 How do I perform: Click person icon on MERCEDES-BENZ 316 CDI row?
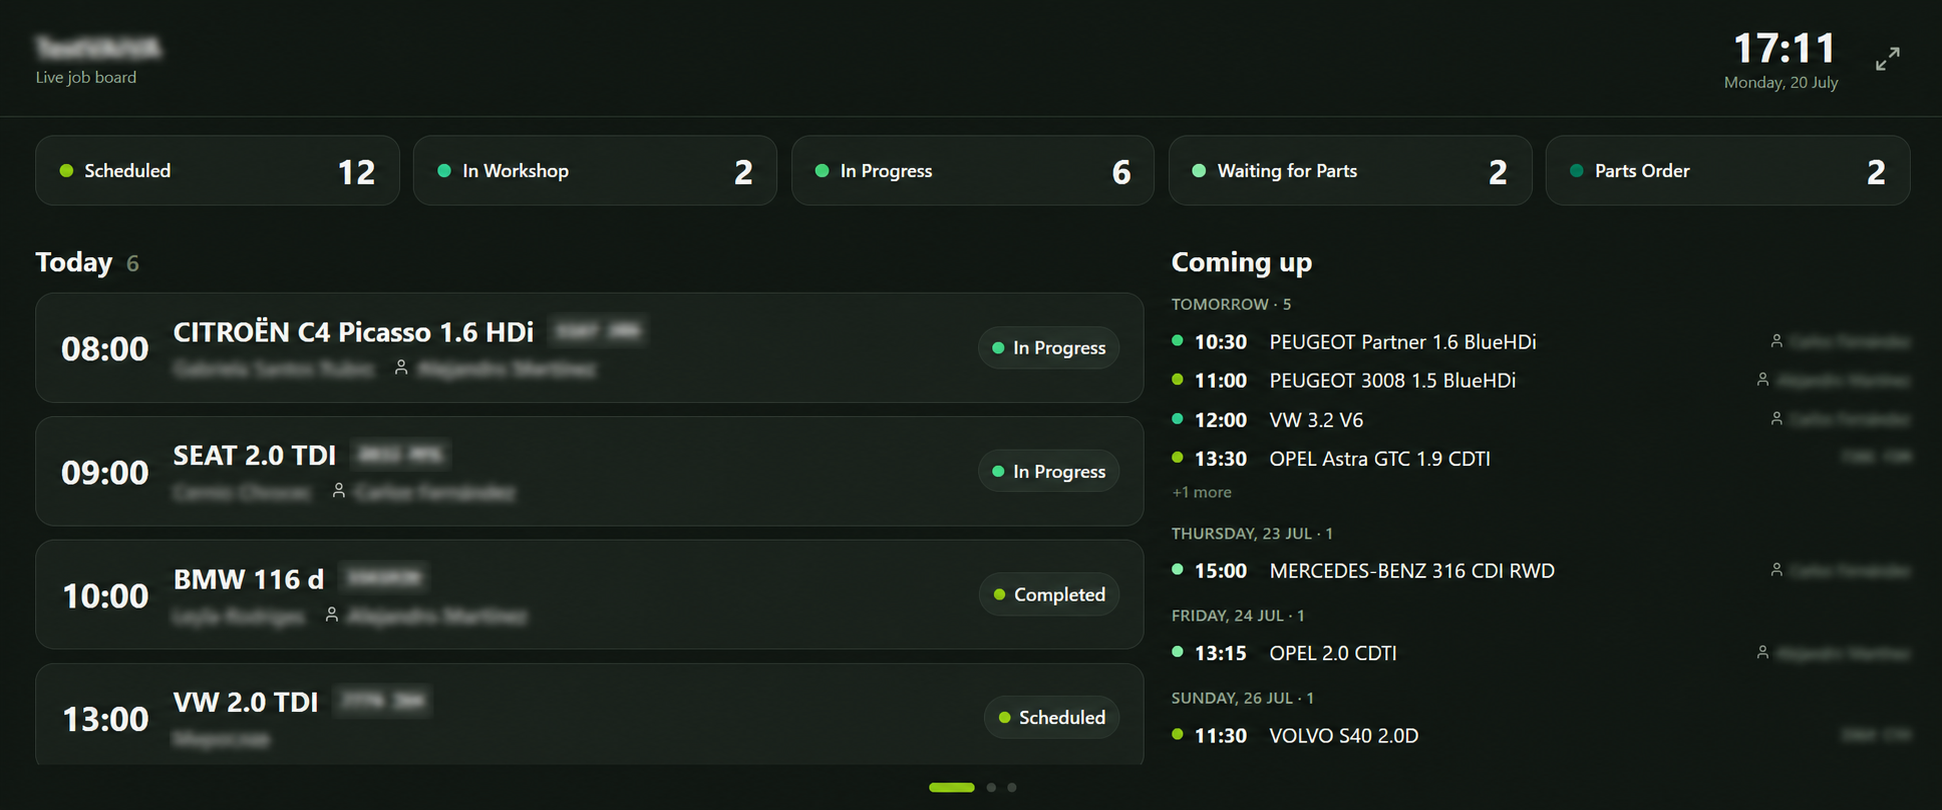pyautogui.click(x=1777, y=570)
